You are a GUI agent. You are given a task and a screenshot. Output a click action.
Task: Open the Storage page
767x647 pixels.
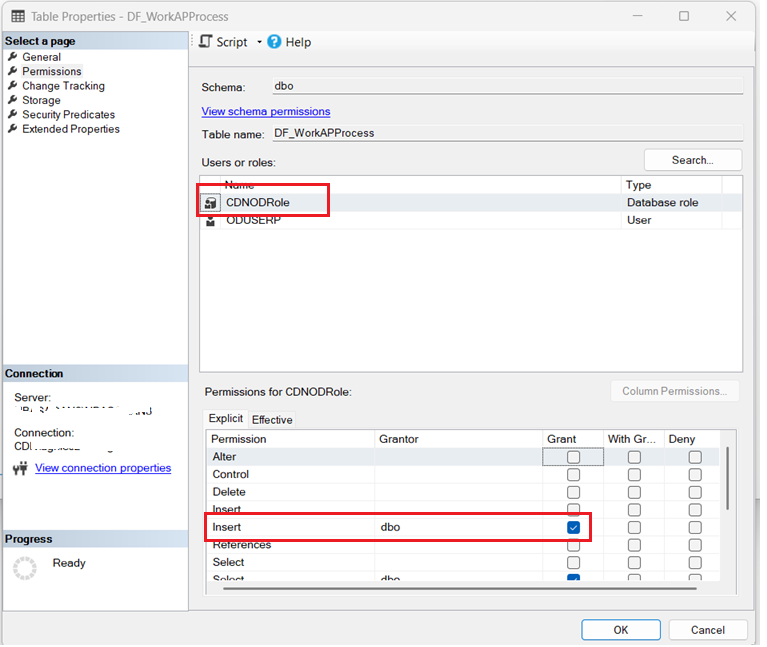point(41,100)
